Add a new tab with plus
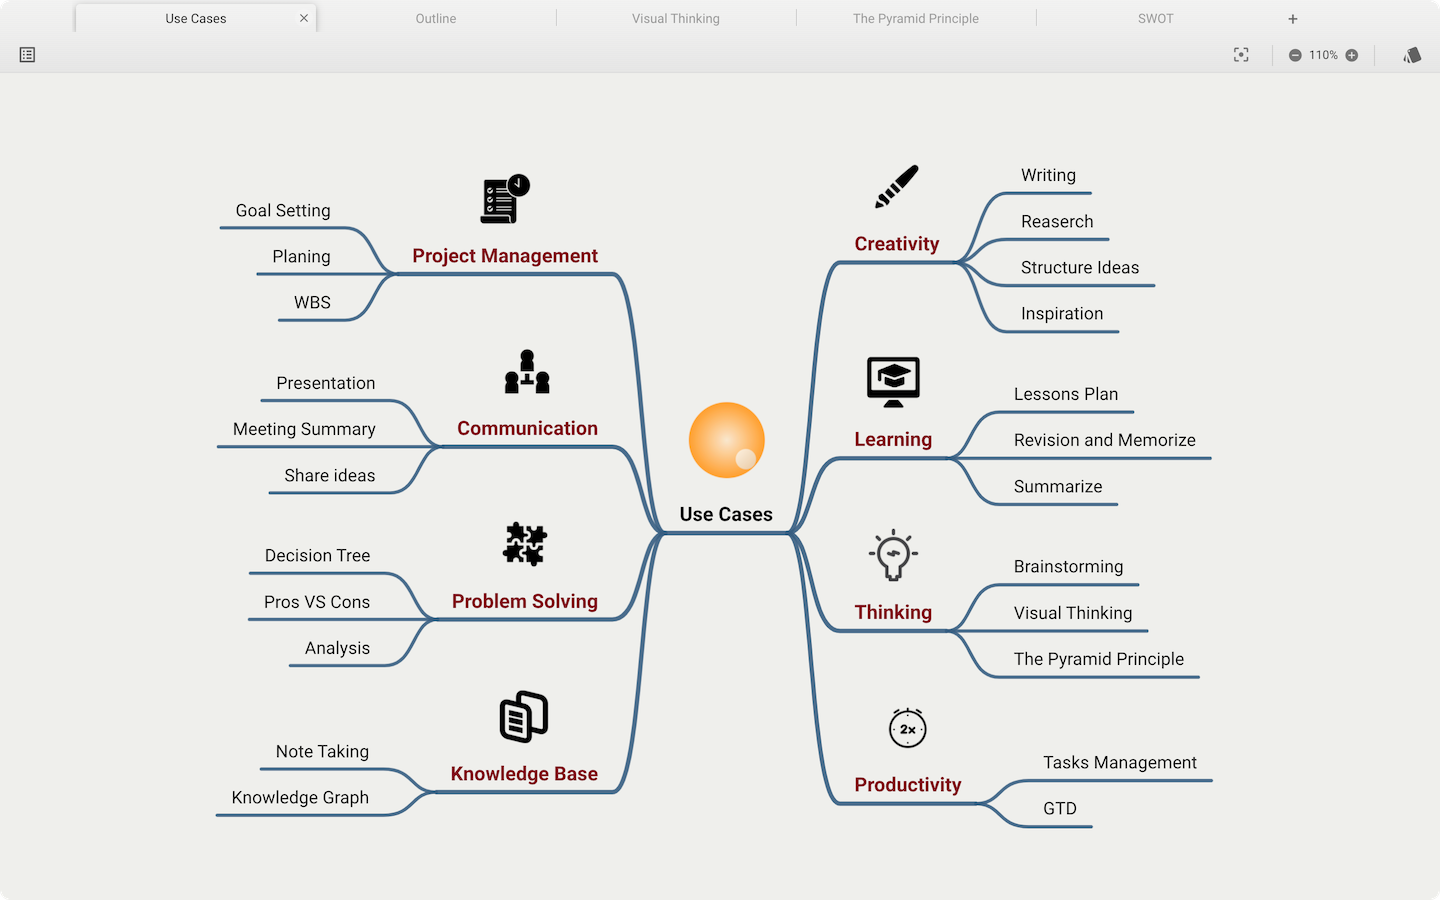 [x=1293, y=19]
